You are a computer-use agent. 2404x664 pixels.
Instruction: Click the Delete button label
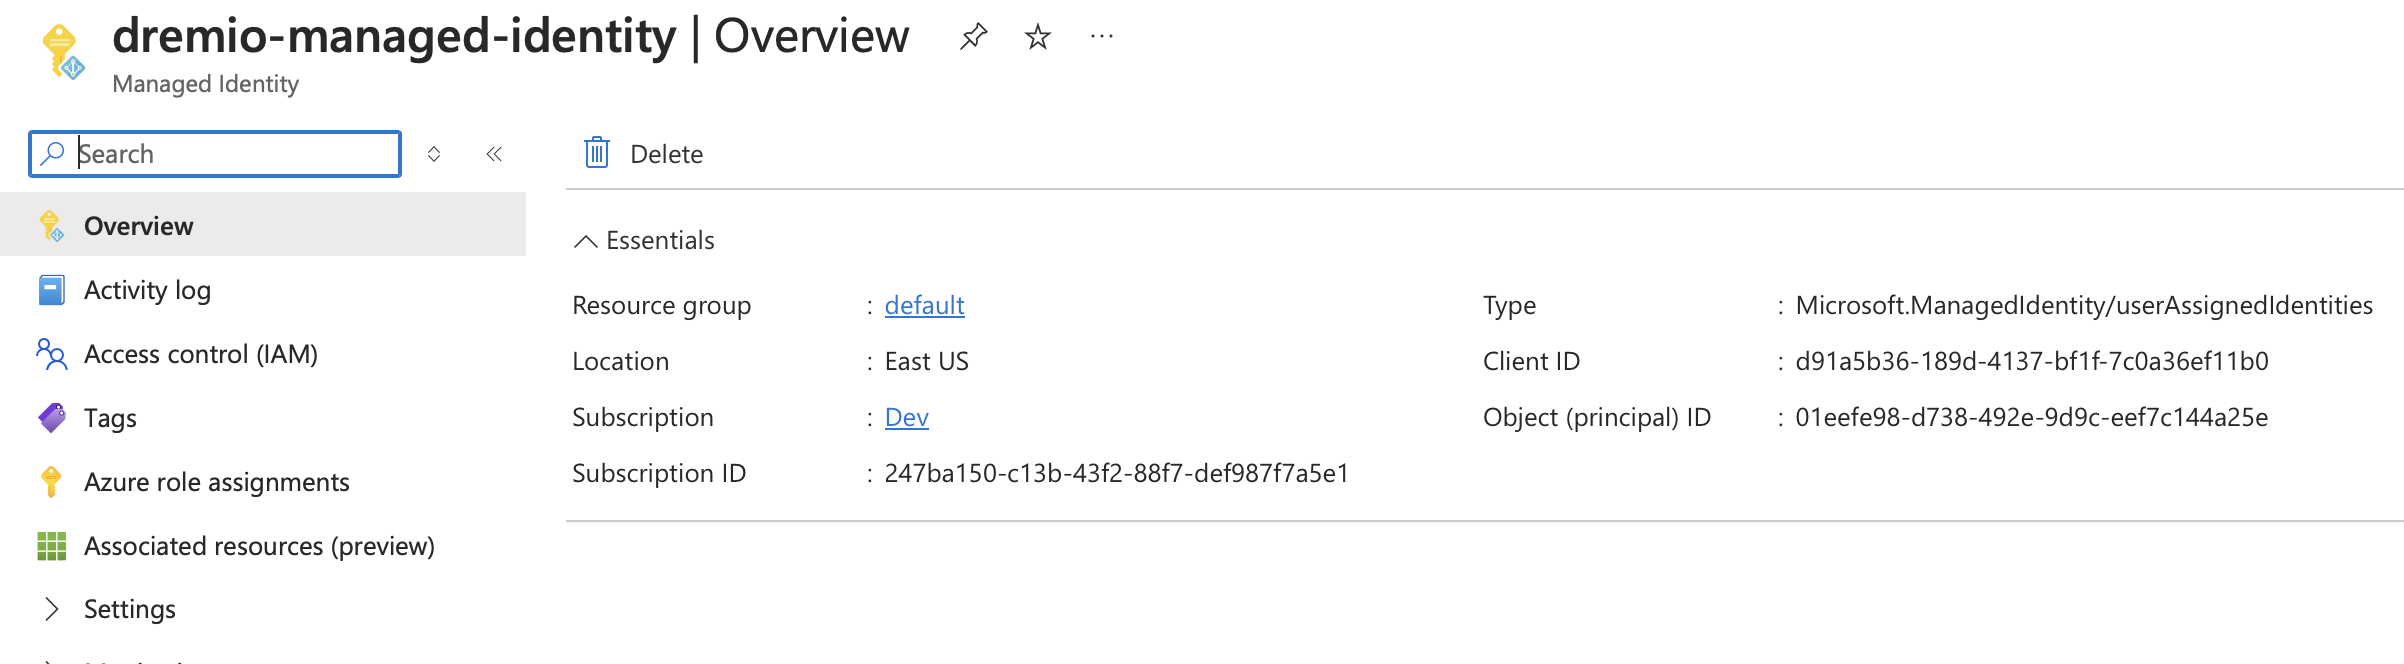[666, 154]
